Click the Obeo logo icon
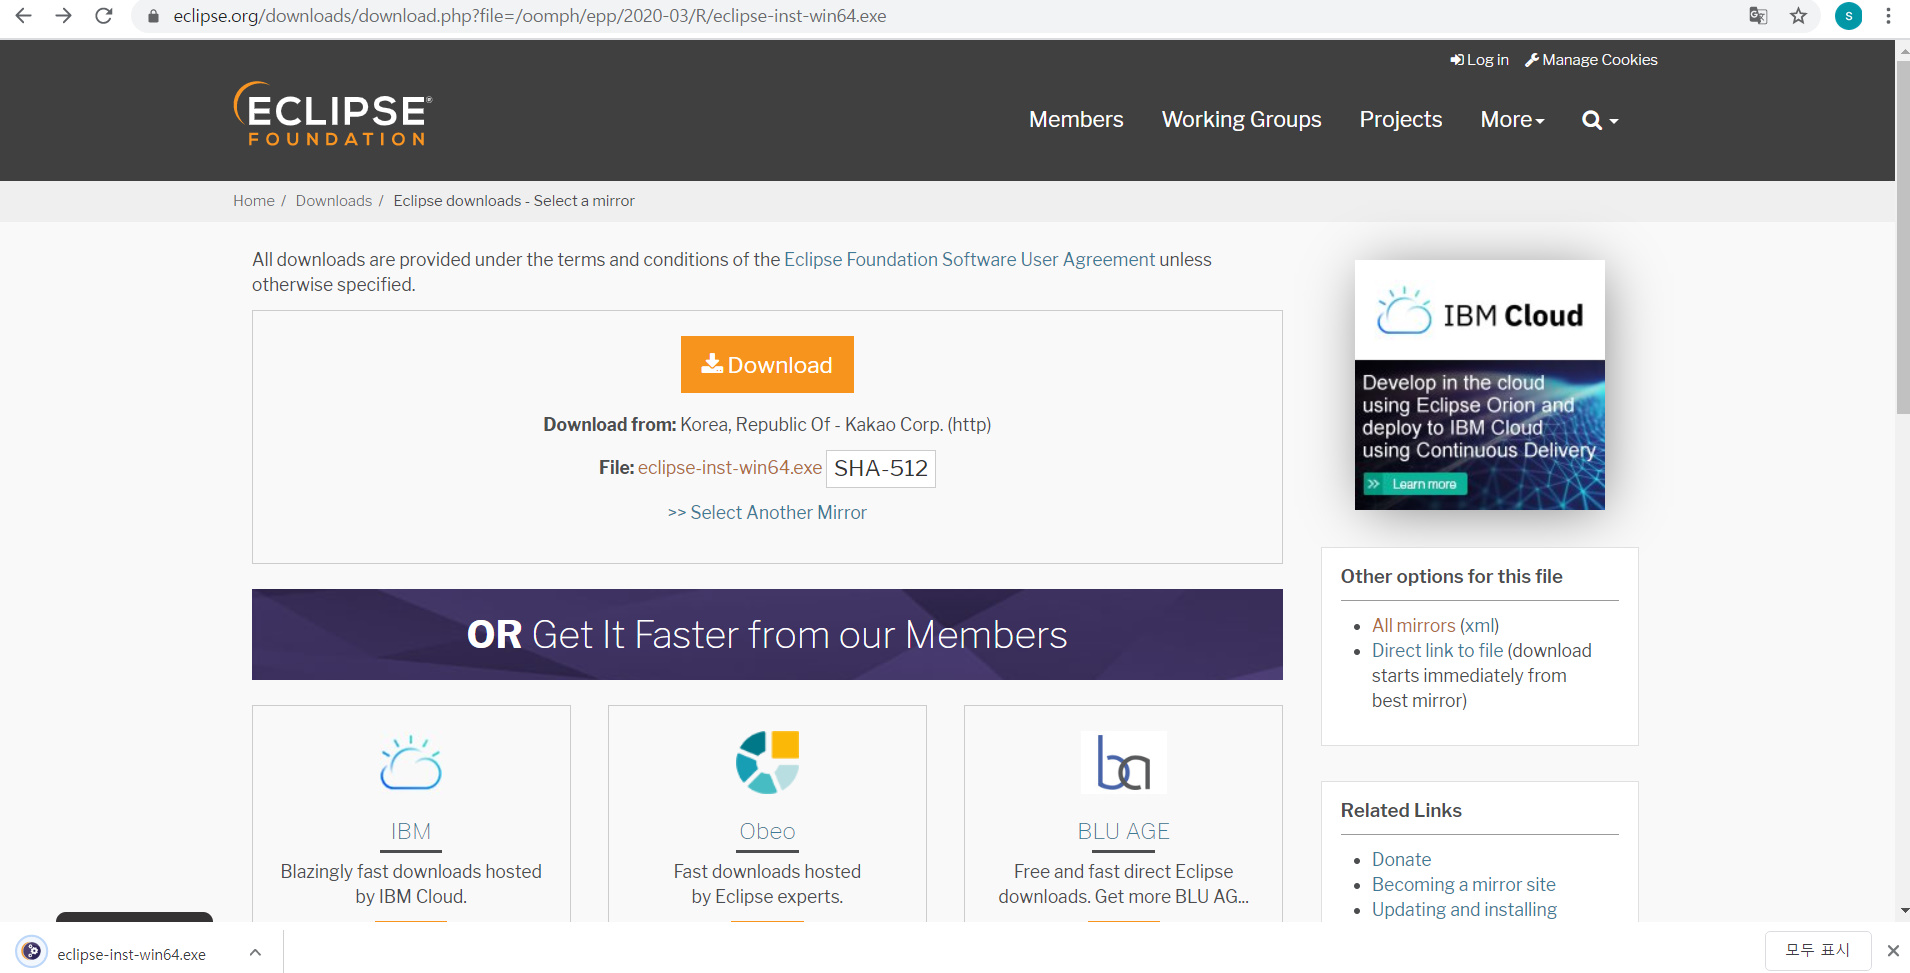The height and width of the screenshot is (973, 1910). pyautogui.click(x=767, y=762)
